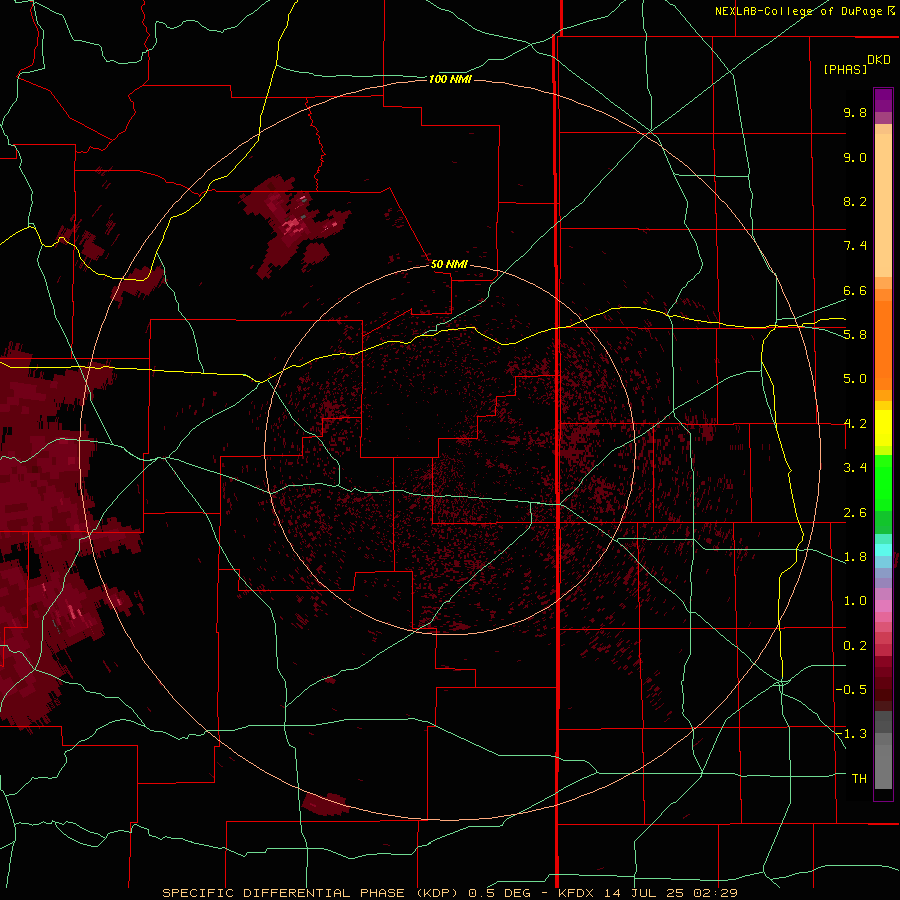Click the product title caption at bottom
900x900 pixels.
(x=450, y=893)
